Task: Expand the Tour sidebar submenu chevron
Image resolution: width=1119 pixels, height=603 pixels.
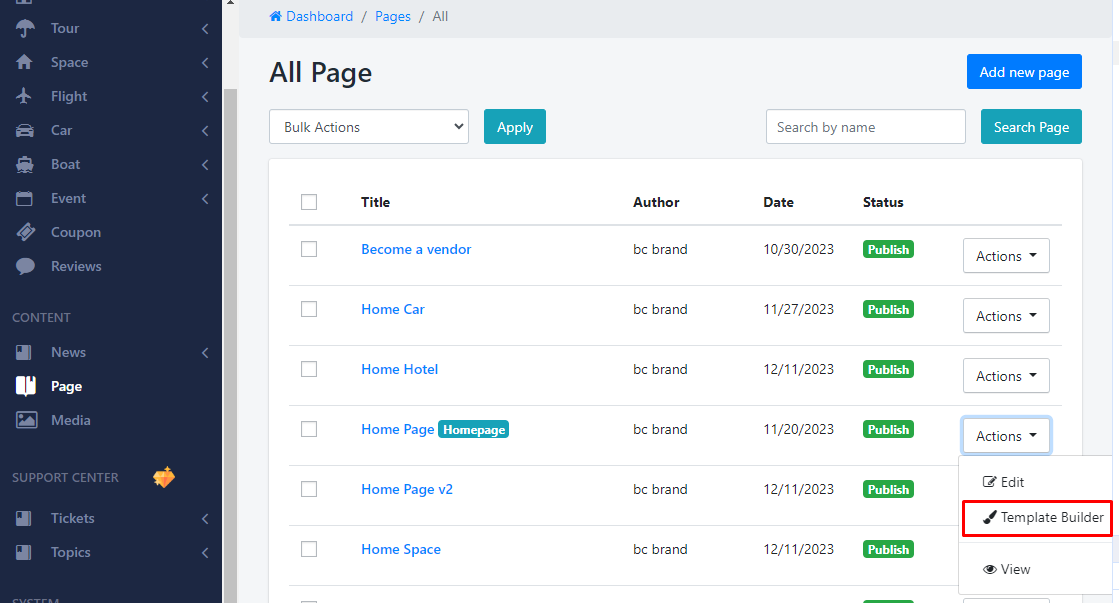Action: point(204,29)
